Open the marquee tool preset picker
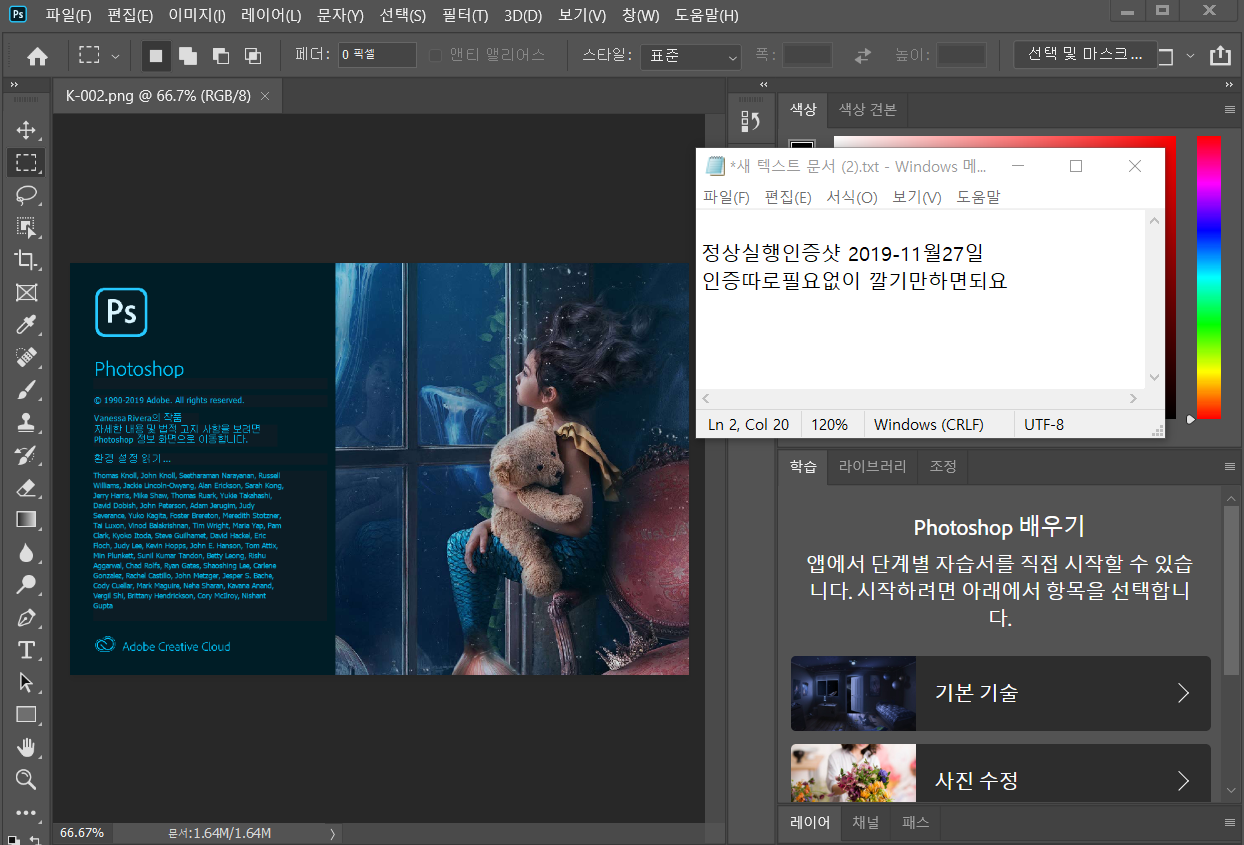This screenshot has width=1244, height=845. [x=100, y=56]
